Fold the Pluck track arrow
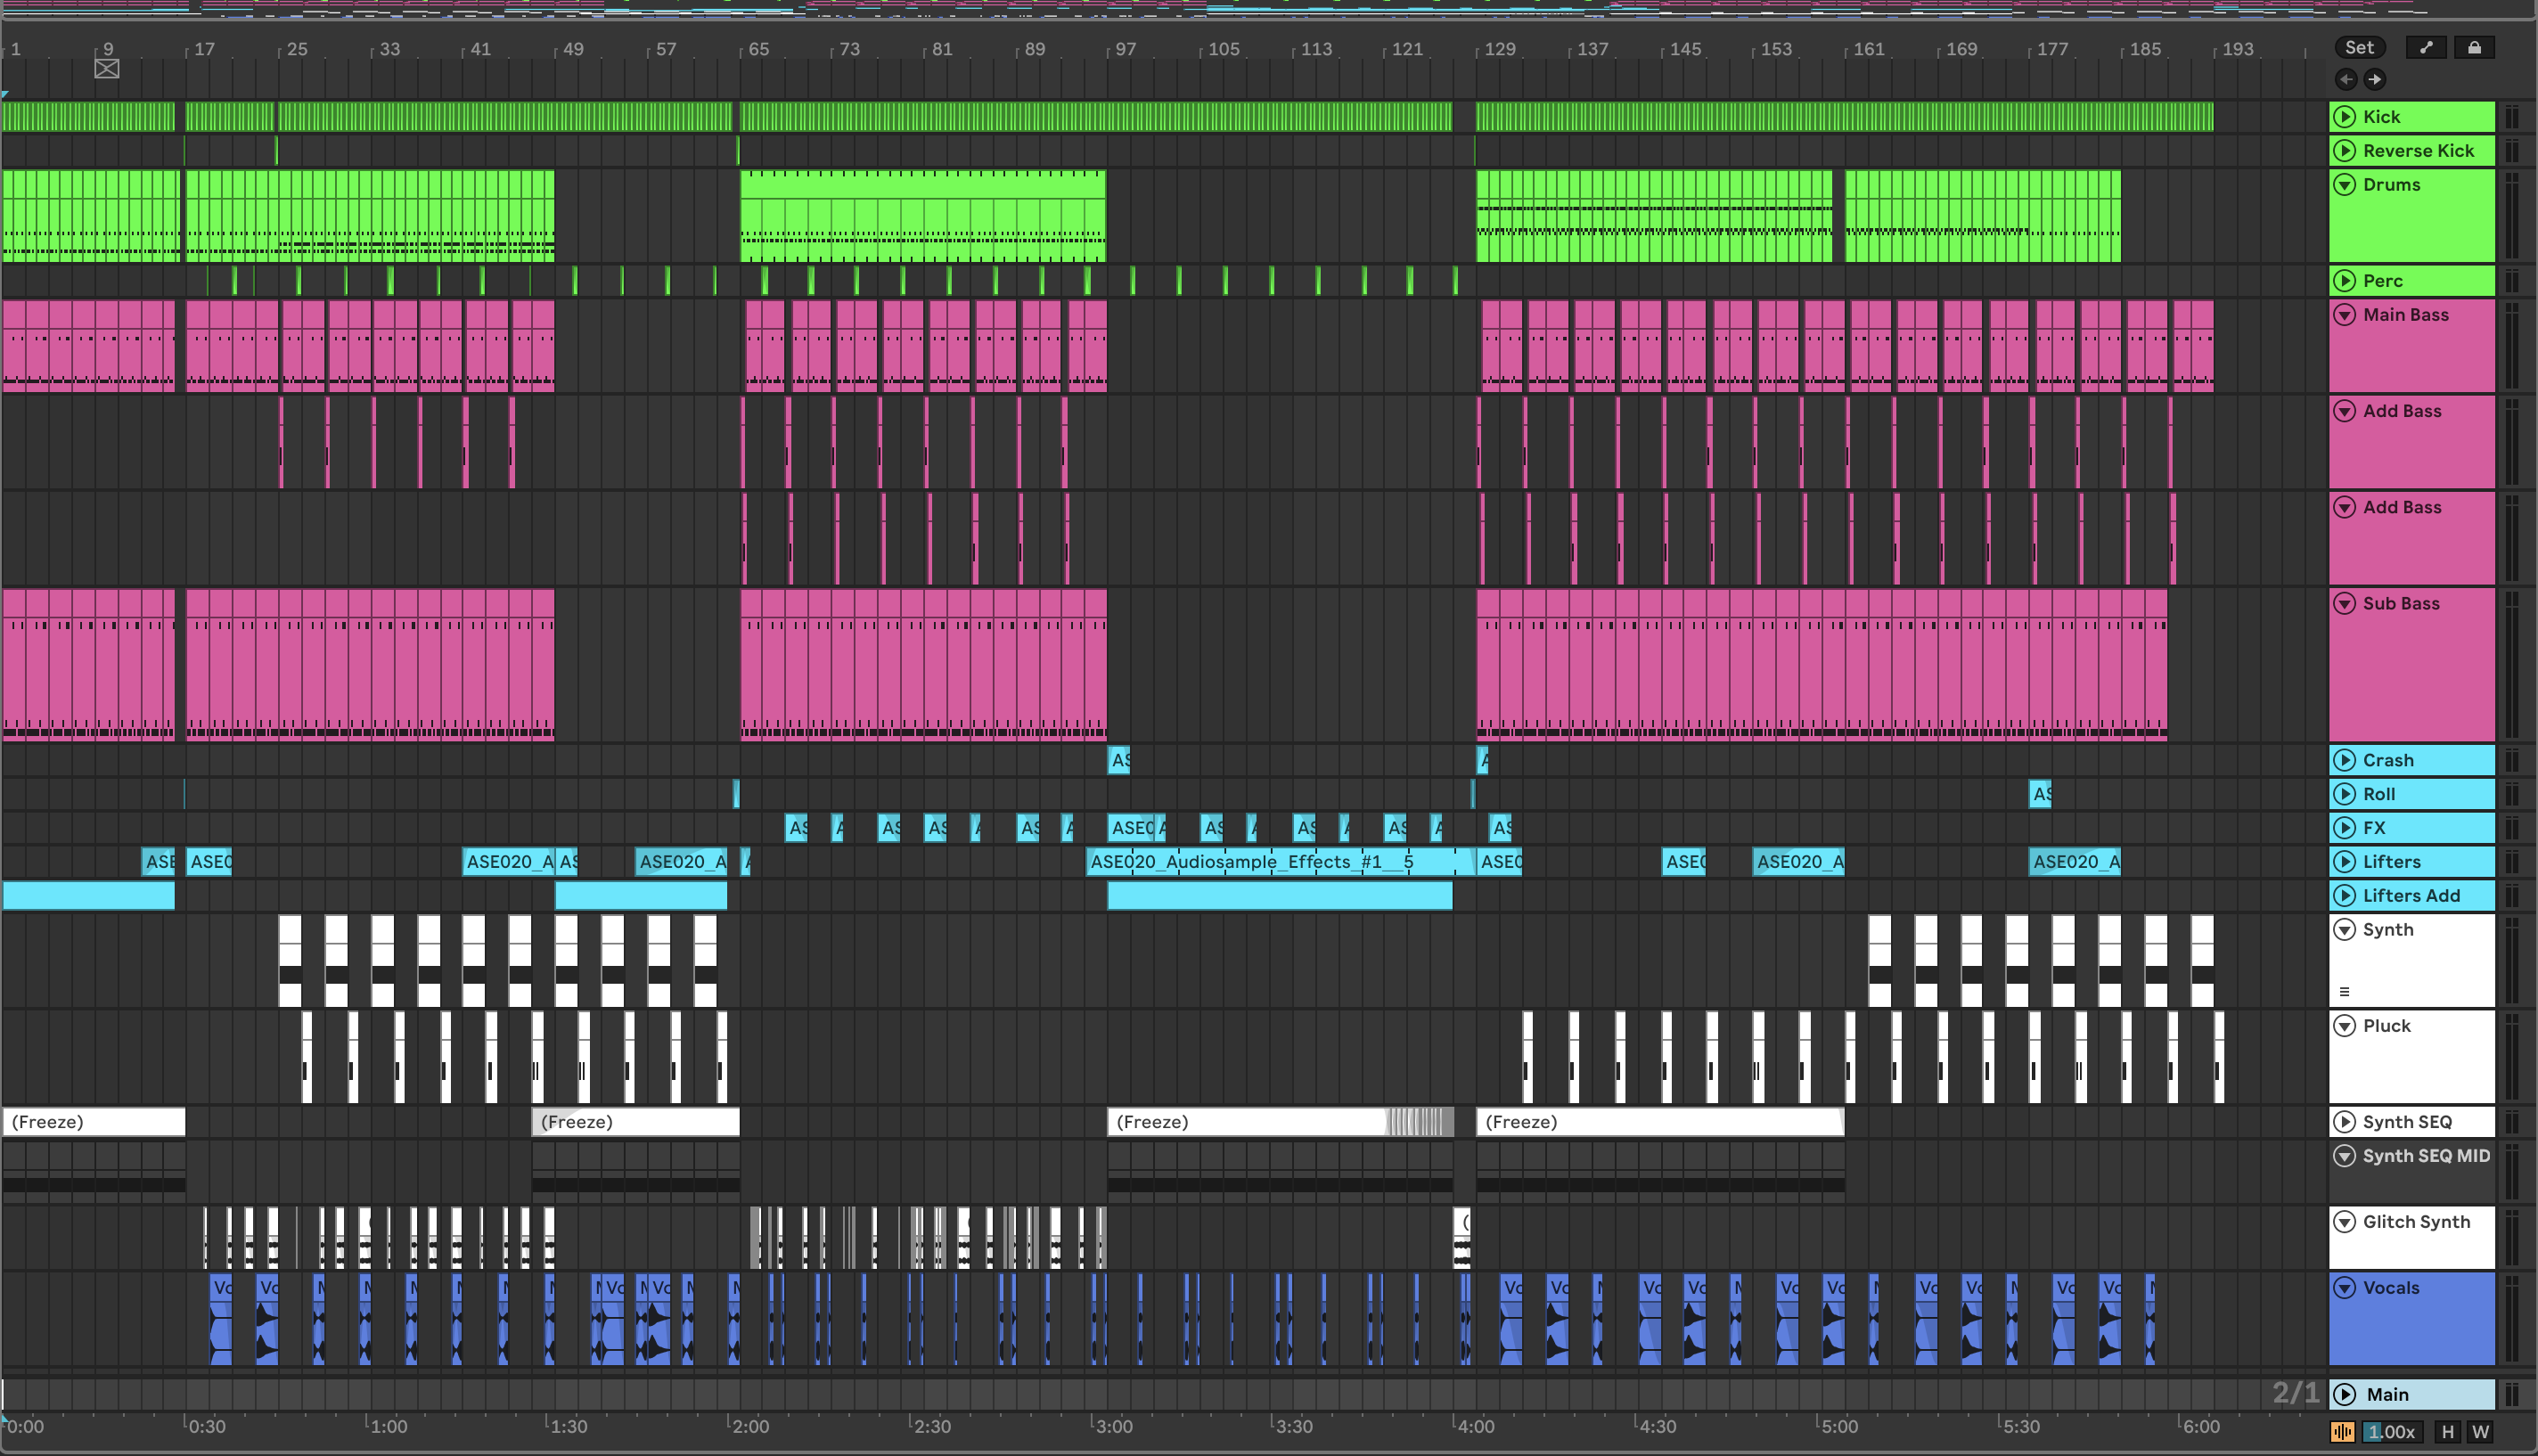 pos(2344,1026)
